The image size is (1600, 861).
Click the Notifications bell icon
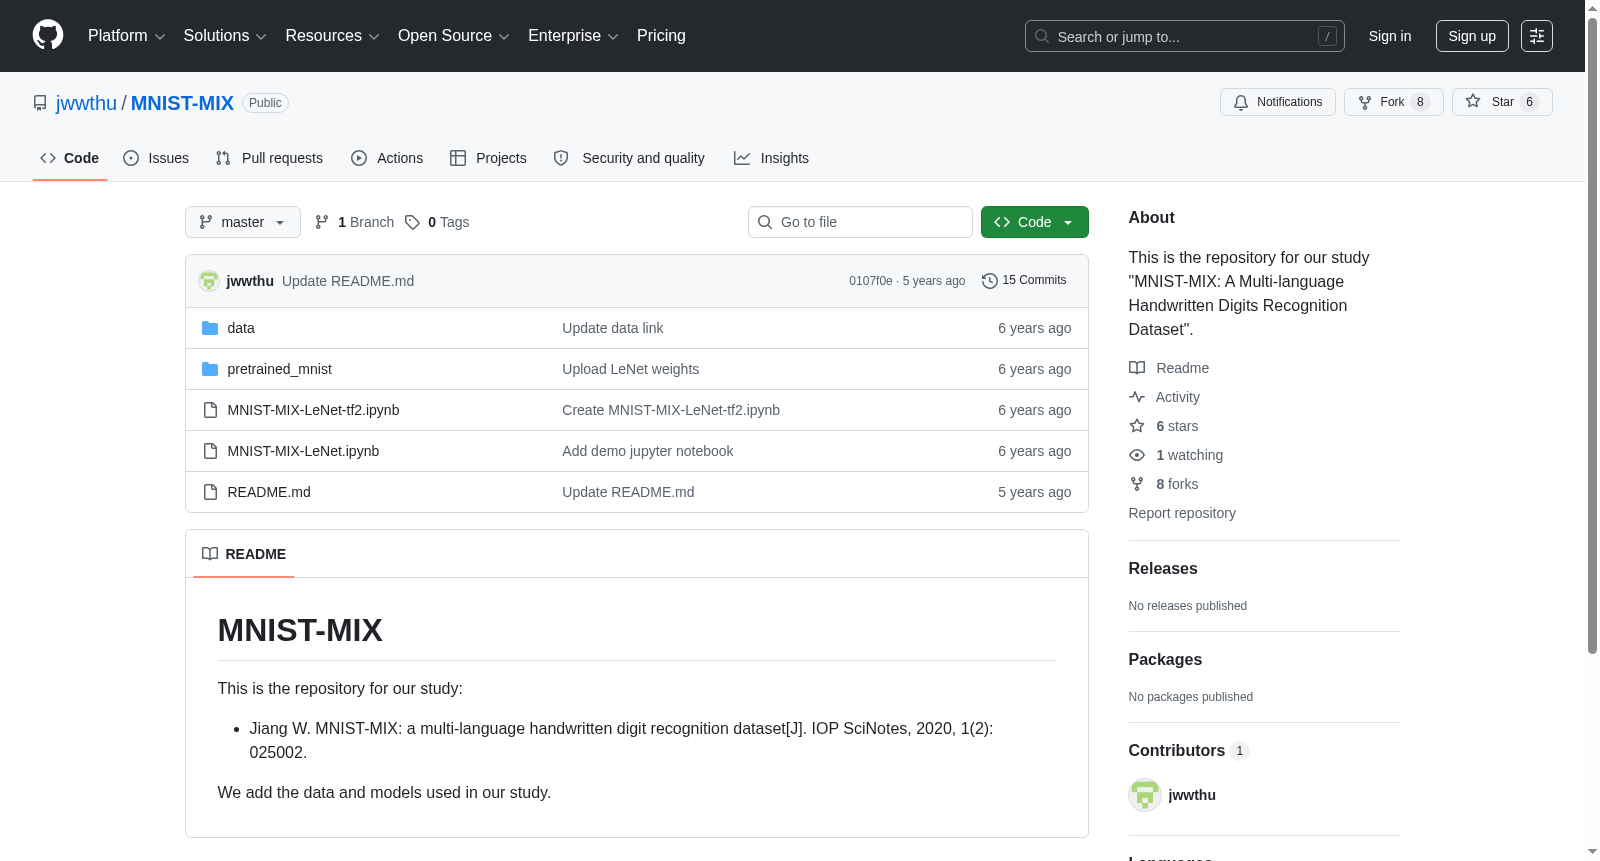coord(1241,102)
